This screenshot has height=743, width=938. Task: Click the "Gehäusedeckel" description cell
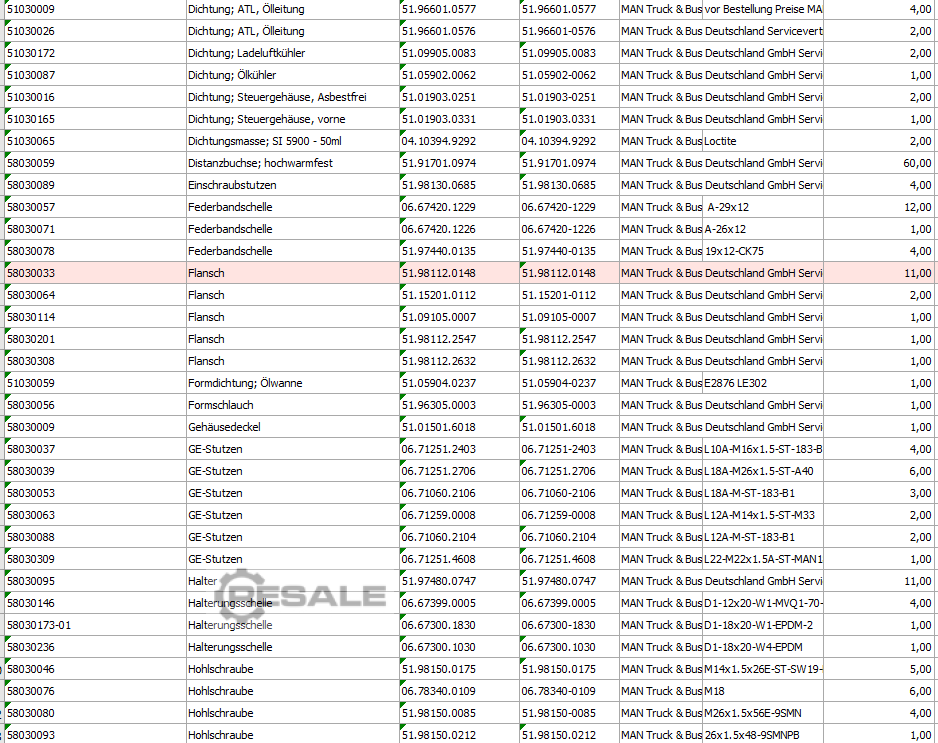[x=224, y=427]
